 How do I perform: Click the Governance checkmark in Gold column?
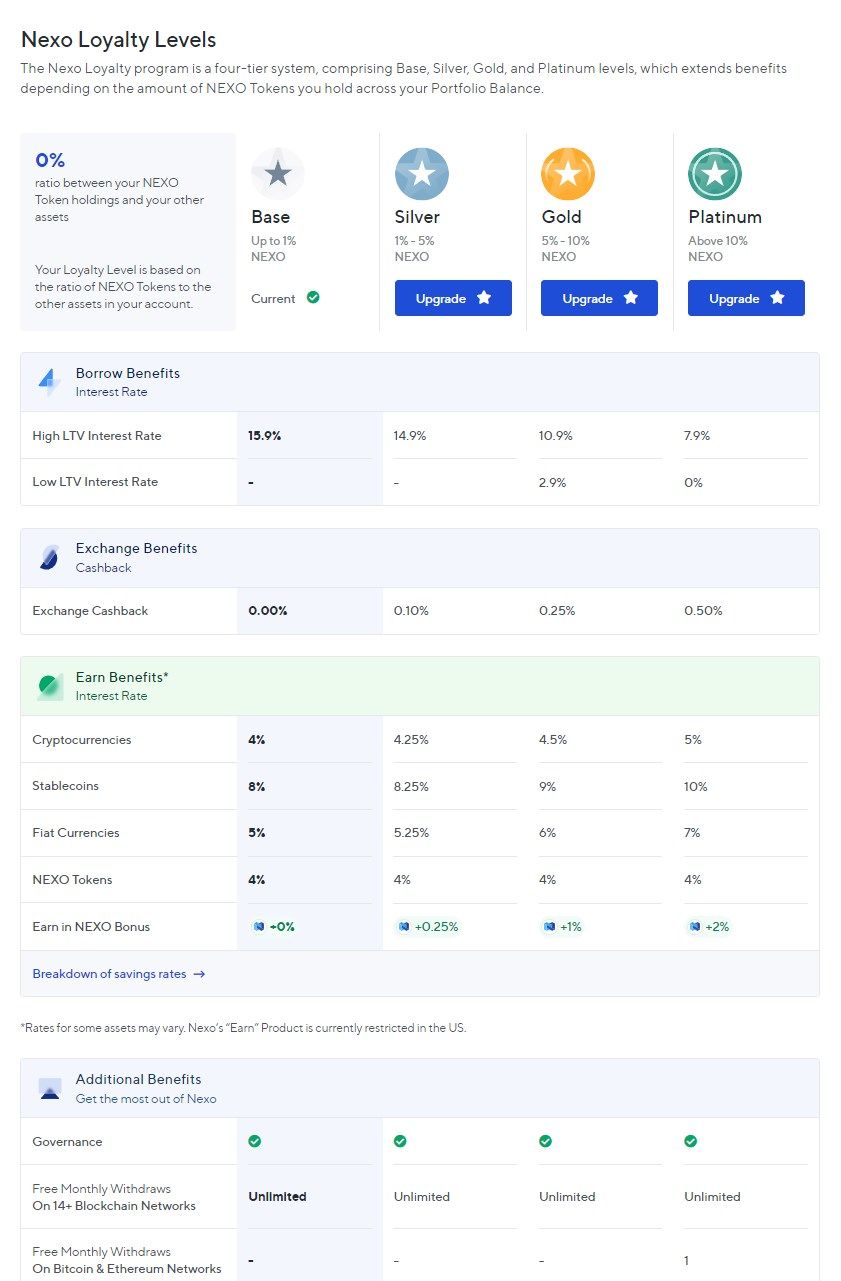[x=545, y=1141]
